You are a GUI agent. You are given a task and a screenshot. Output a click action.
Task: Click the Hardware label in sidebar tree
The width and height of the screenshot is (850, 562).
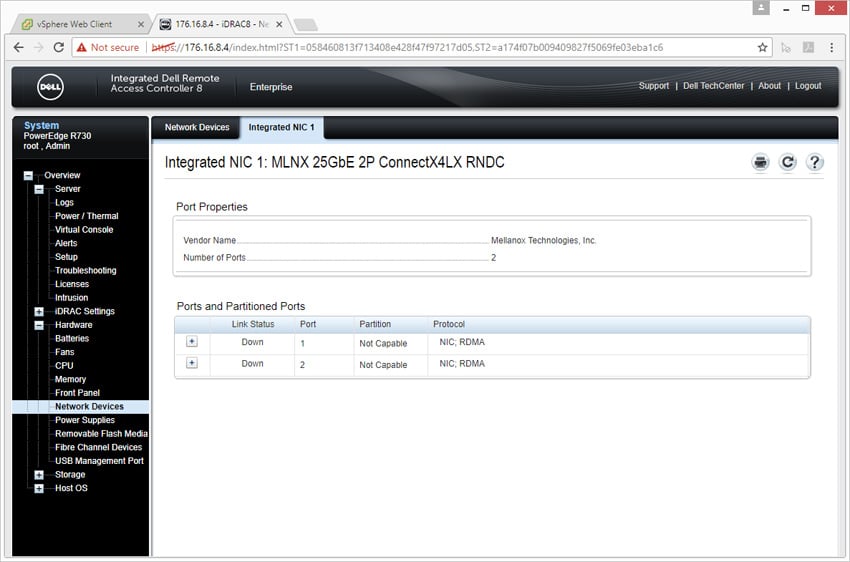click(x=73, y=325)
